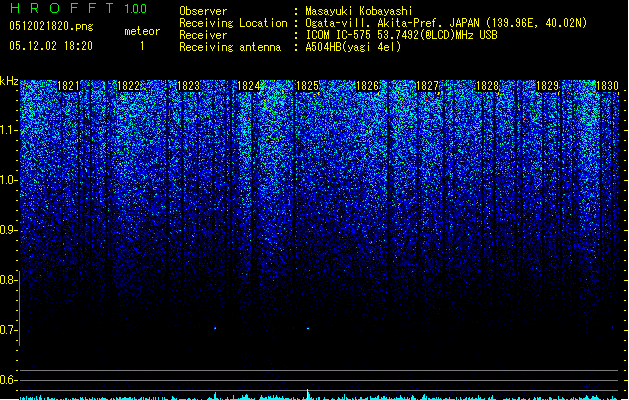Click the 1830 time marker

(x=607, y=85)
